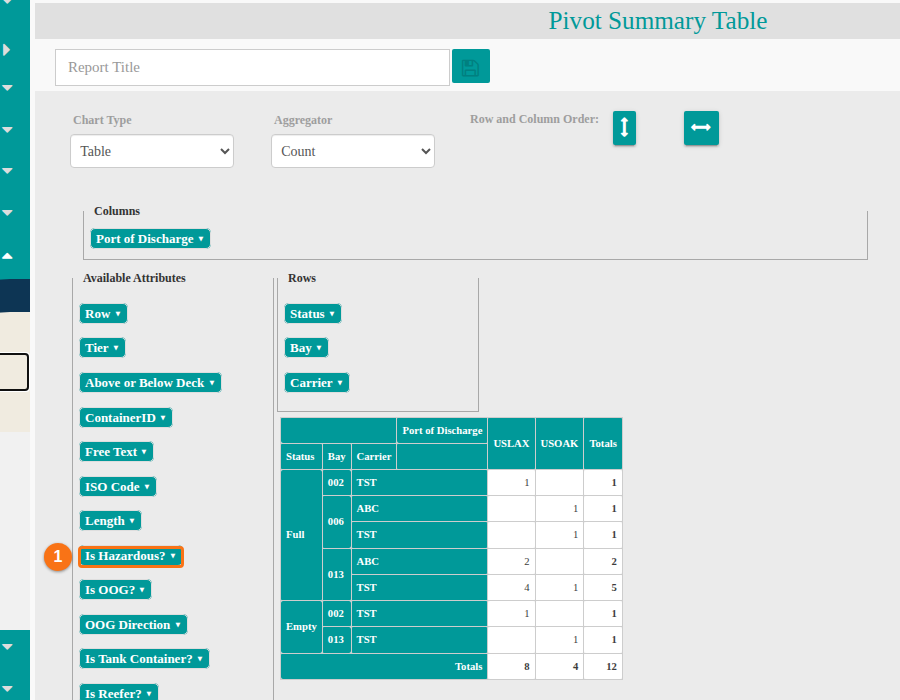Open the Is OOG? attribute chip
The height and width of the screenshot is (700, 900).
(x=115, y=590)
